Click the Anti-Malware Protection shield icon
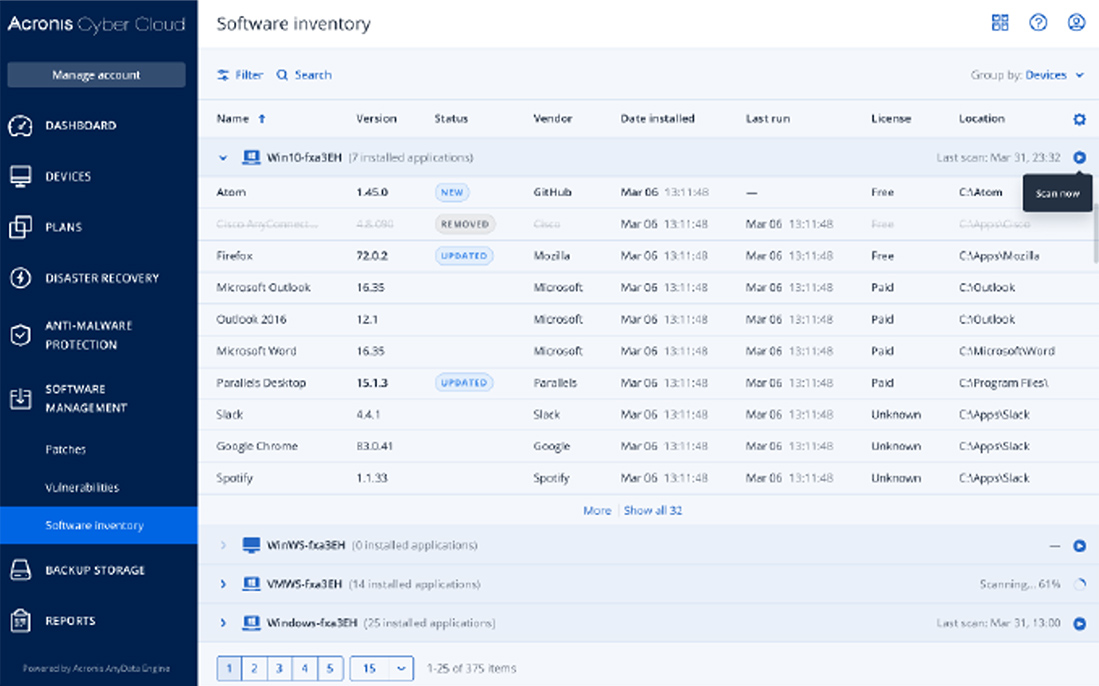 point(20,335)
